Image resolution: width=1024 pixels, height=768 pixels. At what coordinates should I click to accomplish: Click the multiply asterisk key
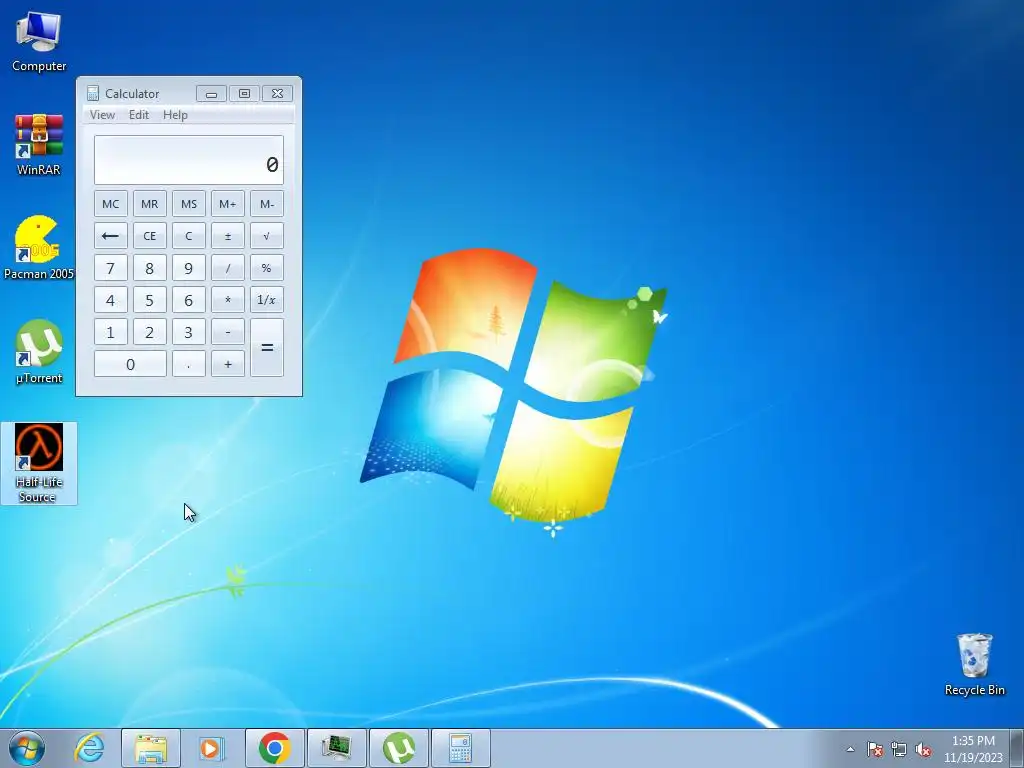[x=228, y=300]
